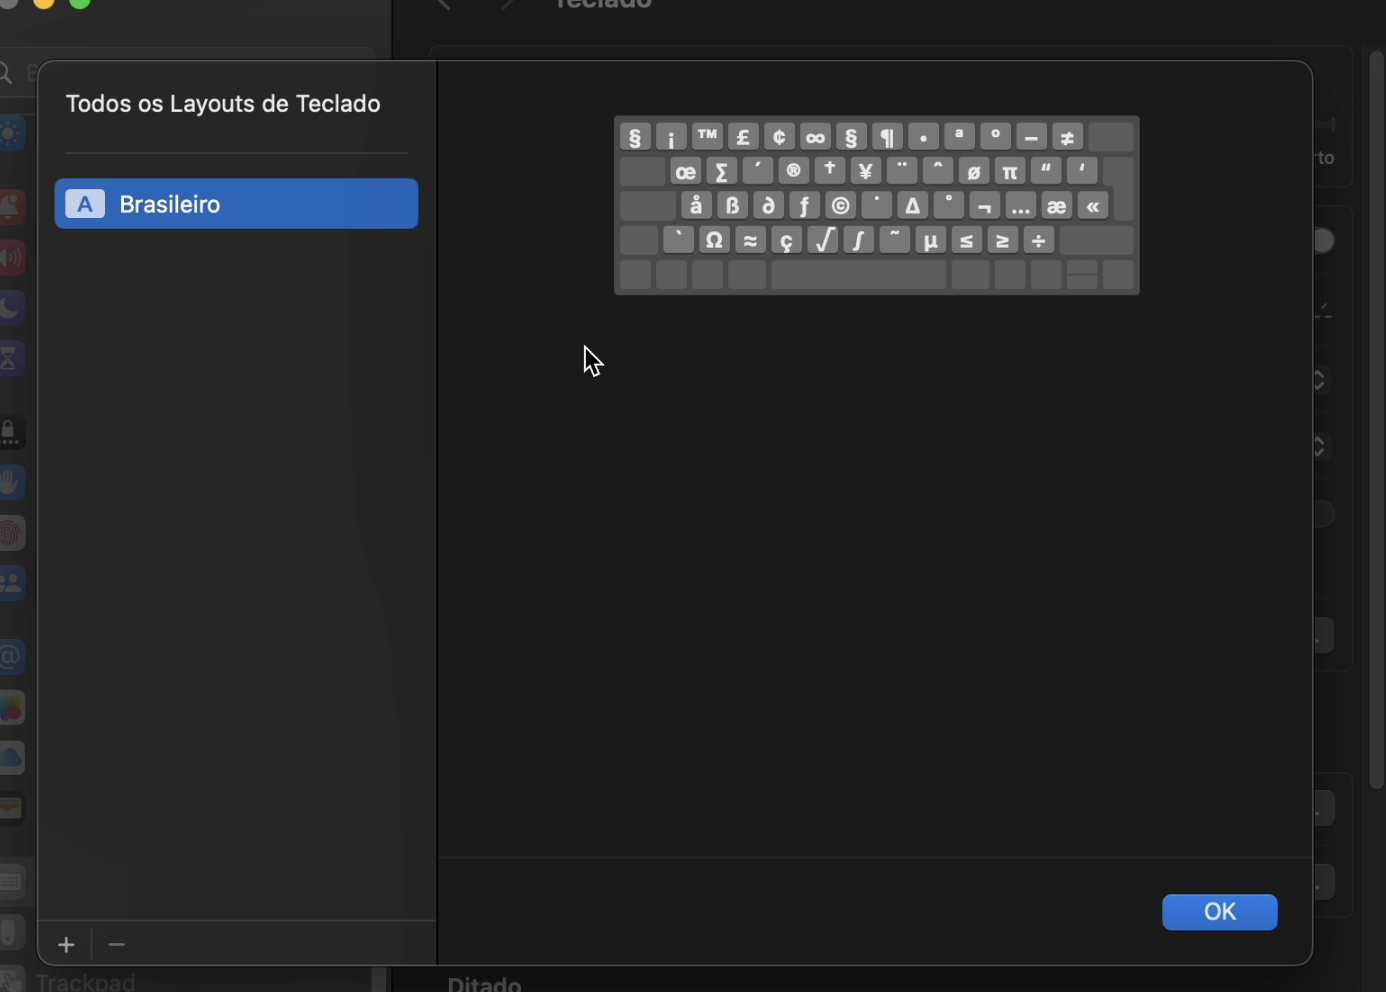Click the not-equal ≠ key in preview
The width and height of the screenshot is (1386, 992).
tap(1067, 137)
